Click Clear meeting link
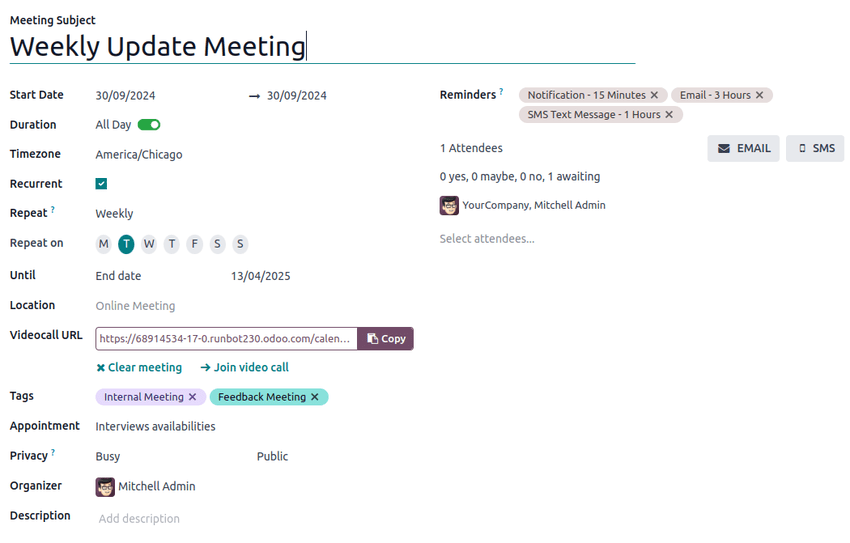 (x=139, y=368)
